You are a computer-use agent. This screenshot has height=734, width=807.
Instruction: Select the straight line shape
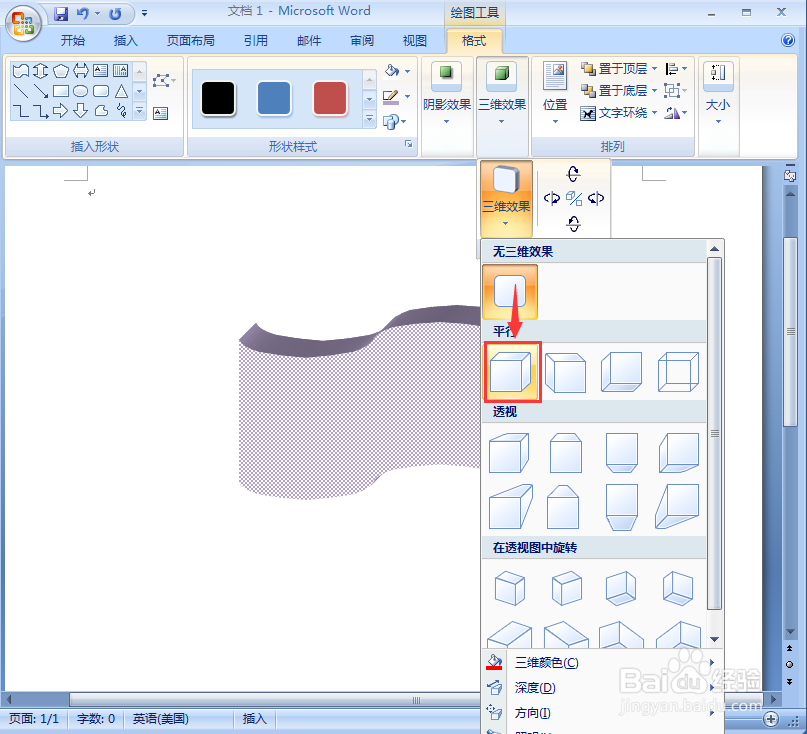point(21,91)
